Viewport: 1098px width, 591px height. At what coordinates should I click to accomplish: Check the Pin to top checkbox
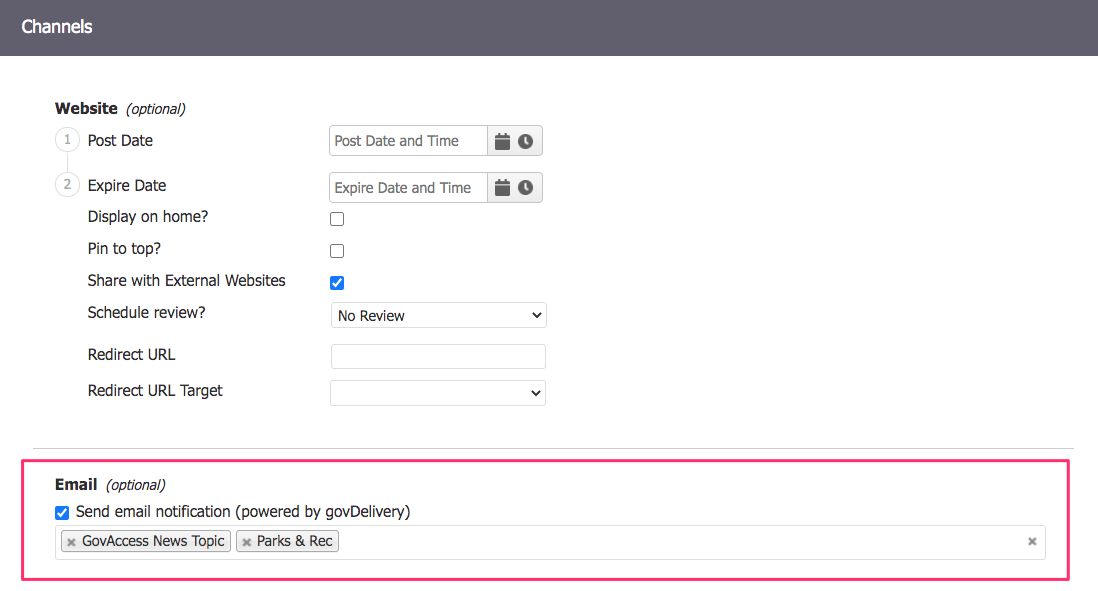coord(337,251)
